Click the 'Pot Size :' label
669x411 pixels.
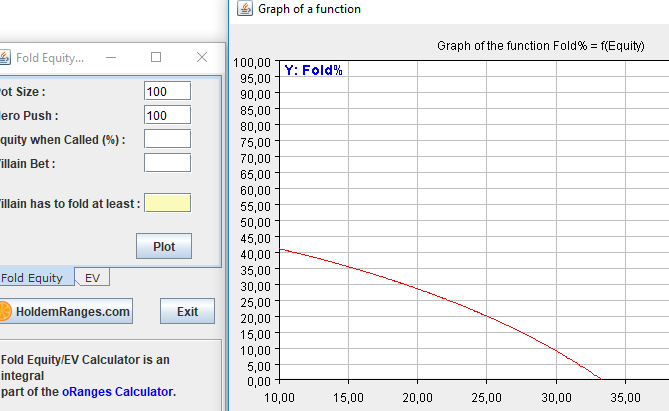(21, 92)
